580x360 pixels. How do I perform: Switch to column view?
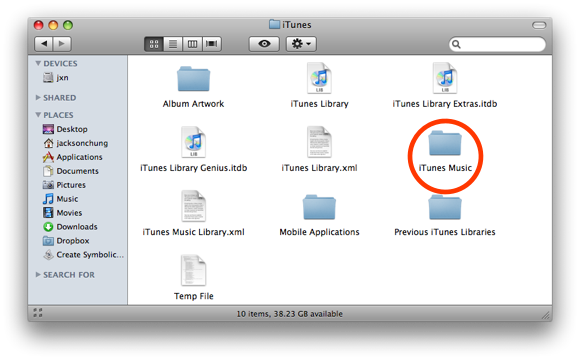(x=192, y=44)
